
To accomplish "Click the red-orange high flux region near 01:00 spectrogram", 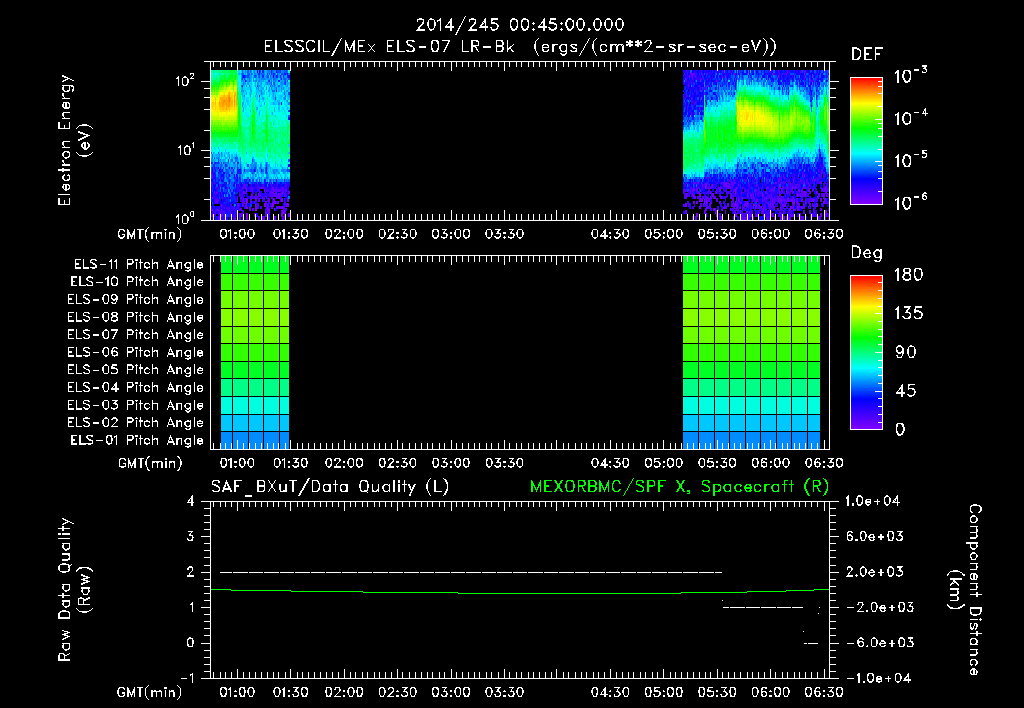I will point(226,102).
